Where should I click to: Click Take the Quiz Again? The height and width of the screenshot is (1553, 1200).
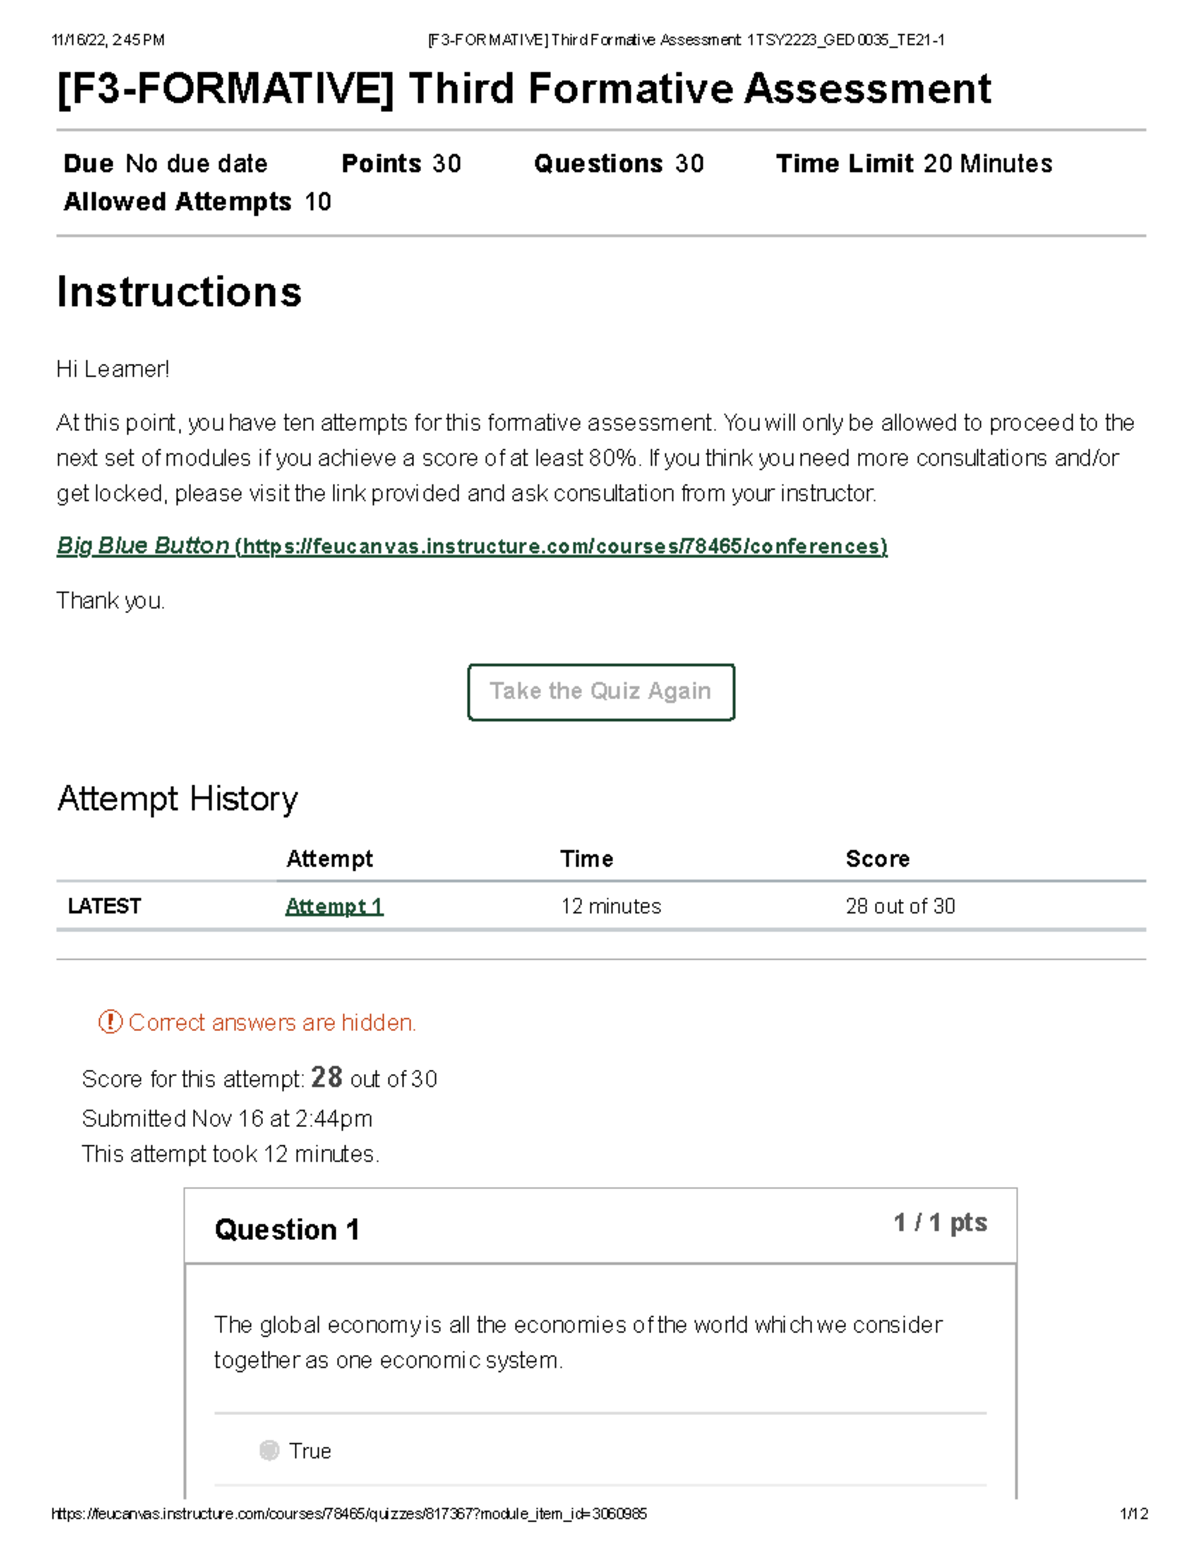pos(599,690)
